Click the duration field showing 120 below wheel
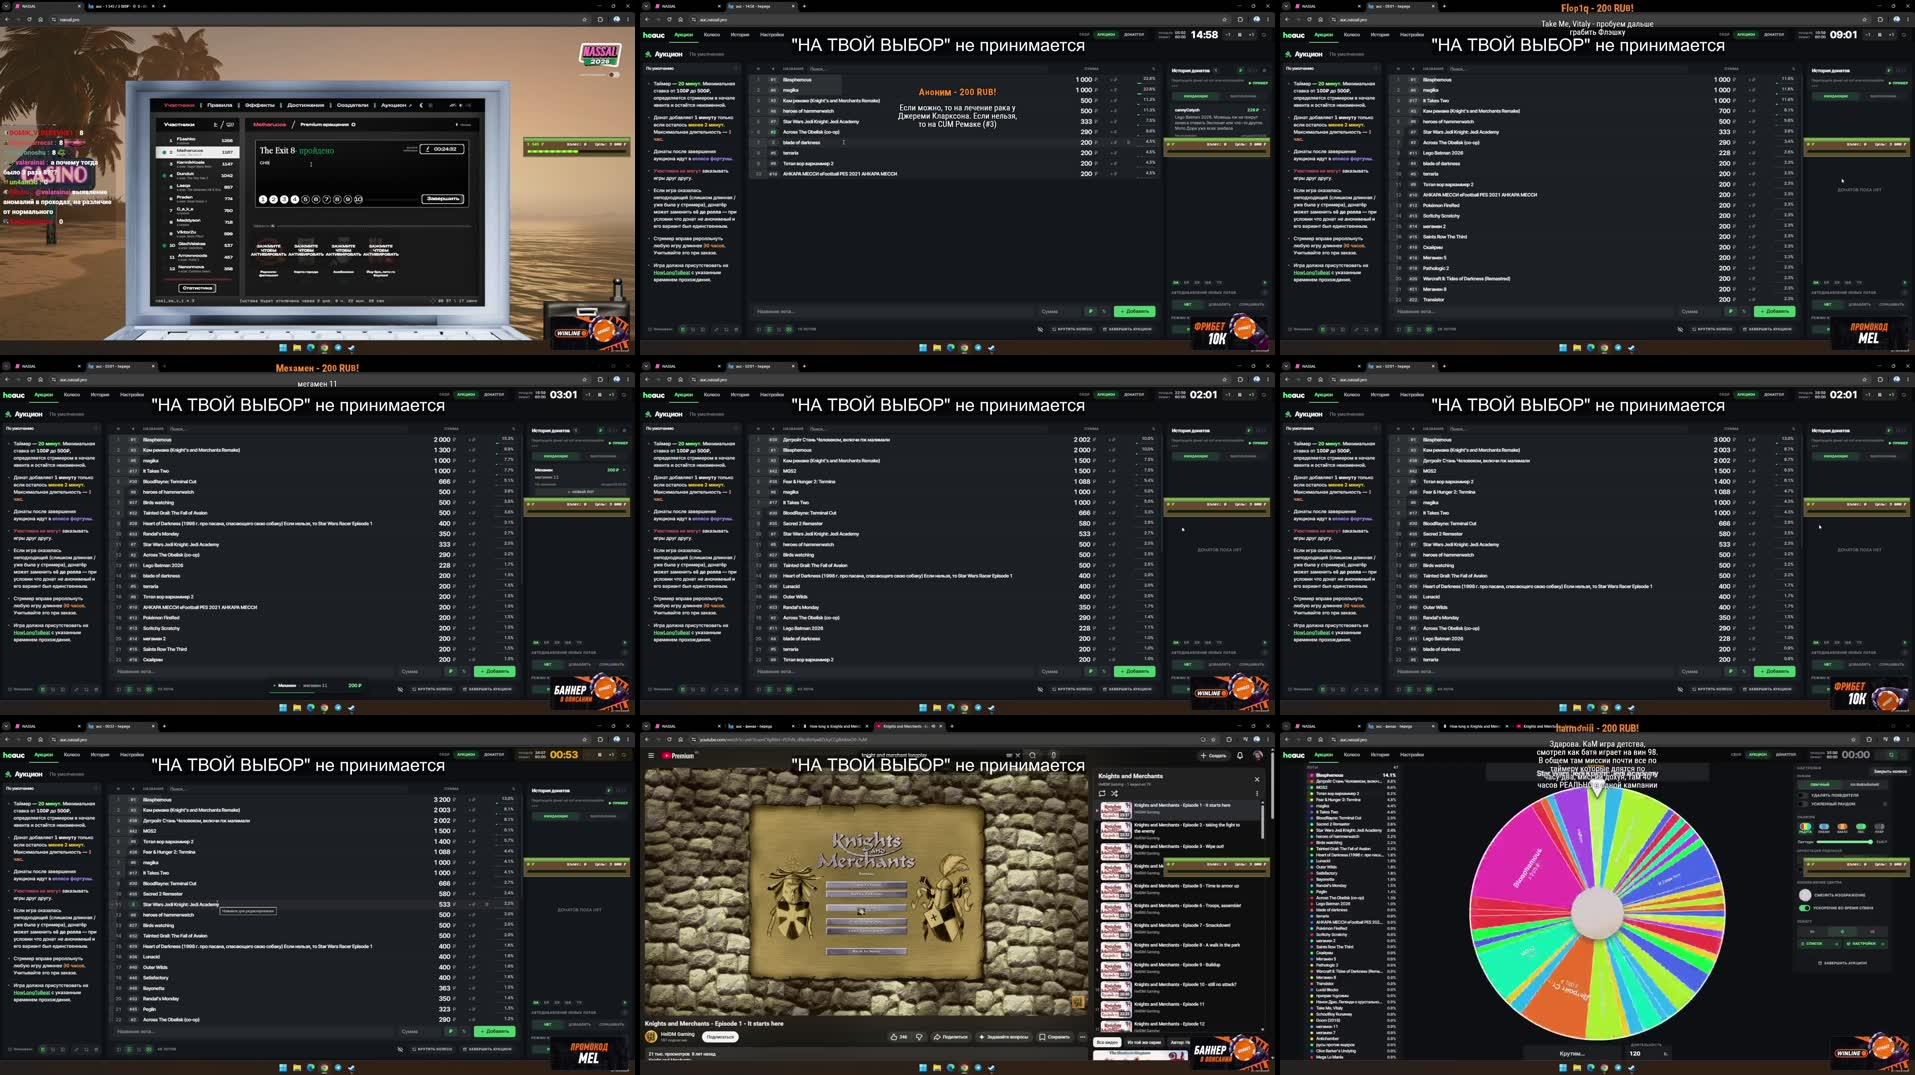The height and width of the screenshot is (1075, 1915). click(1648, 1053)
